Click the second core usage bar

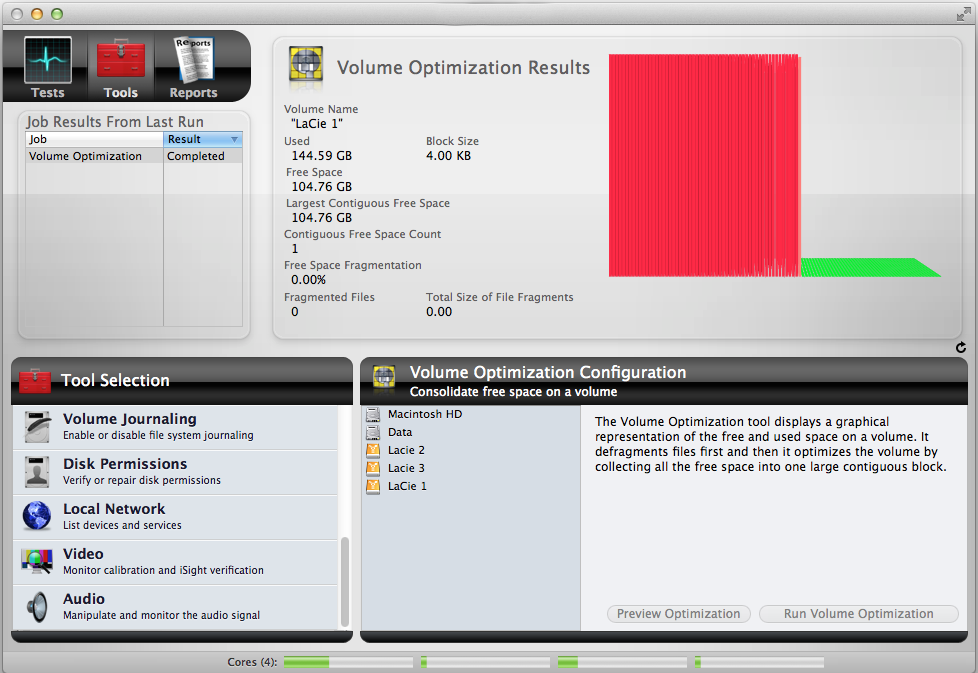(485, 662)
